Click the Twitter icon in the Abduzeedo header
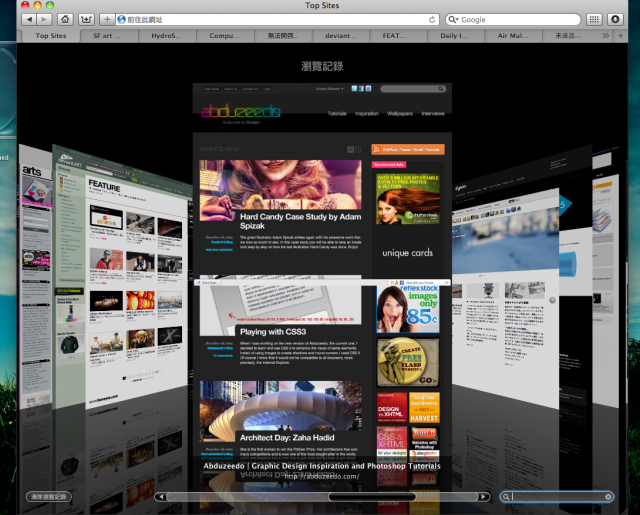This screenshot has height=515, width=640. click(354, 88)
